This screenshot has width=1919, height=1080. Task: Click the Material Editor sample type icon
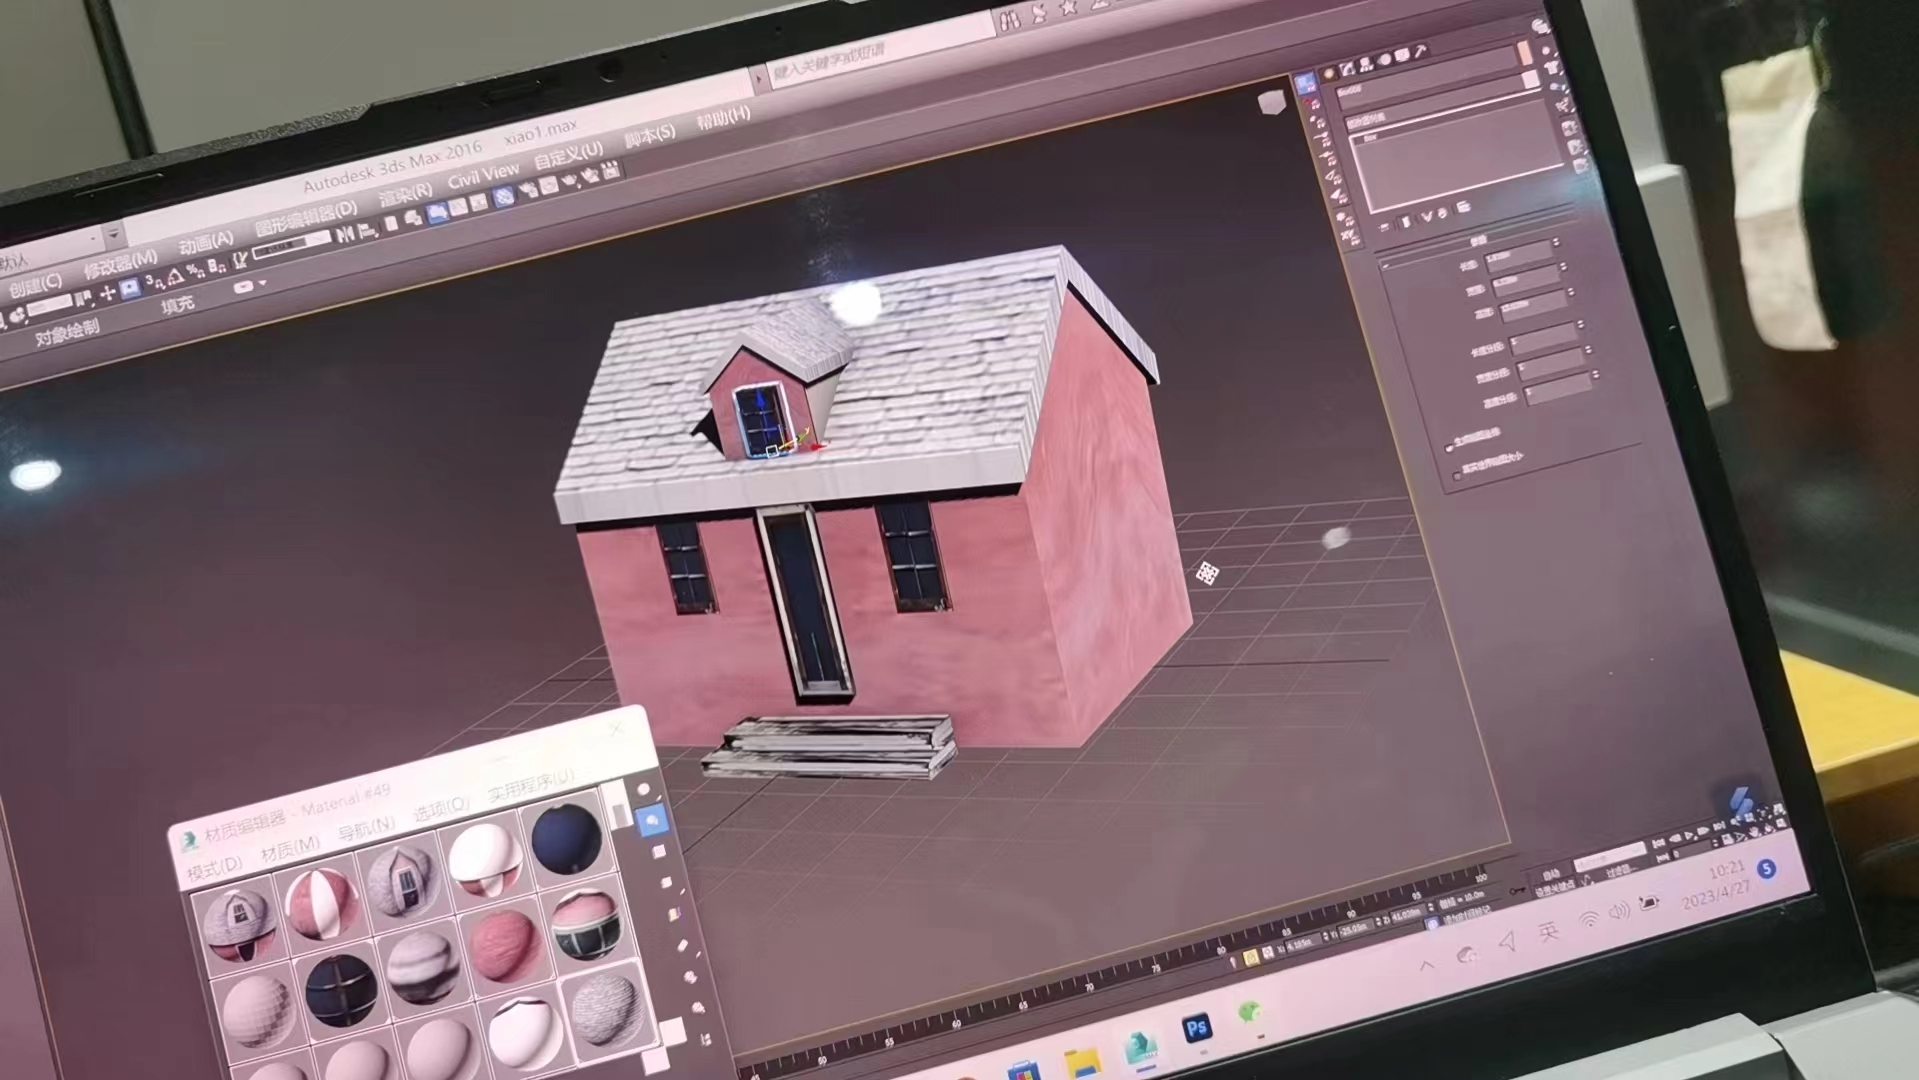coord(643,790)
